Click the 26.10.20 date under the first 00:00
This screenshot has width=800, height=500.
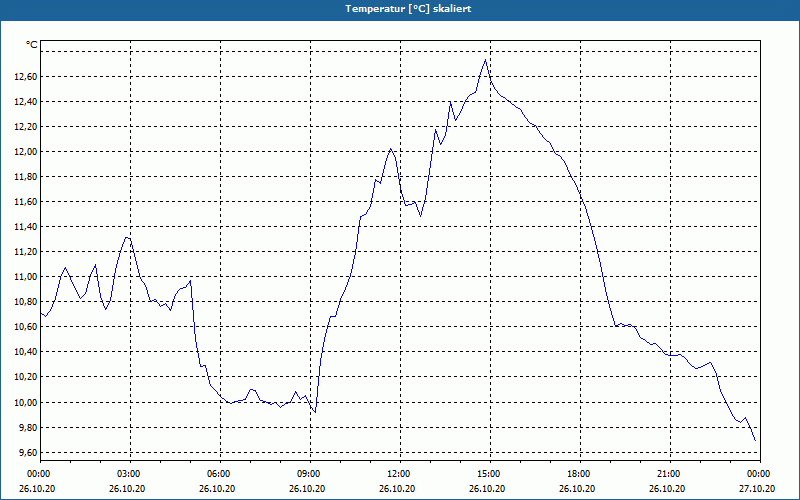37,488
